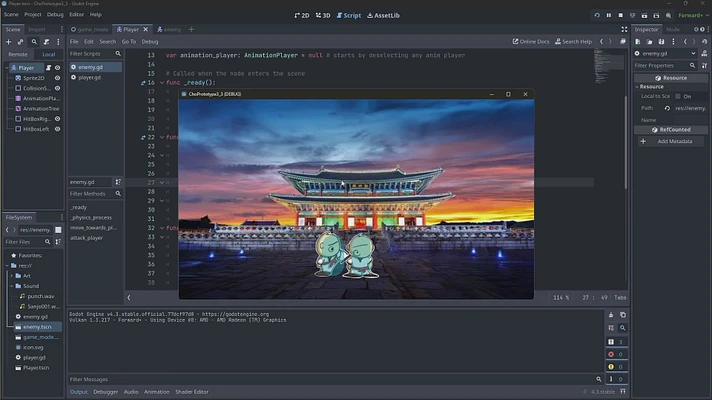Enable Local to Scene checkbox
The height and width of the screenshot is (400, 712).
(678, 96)
